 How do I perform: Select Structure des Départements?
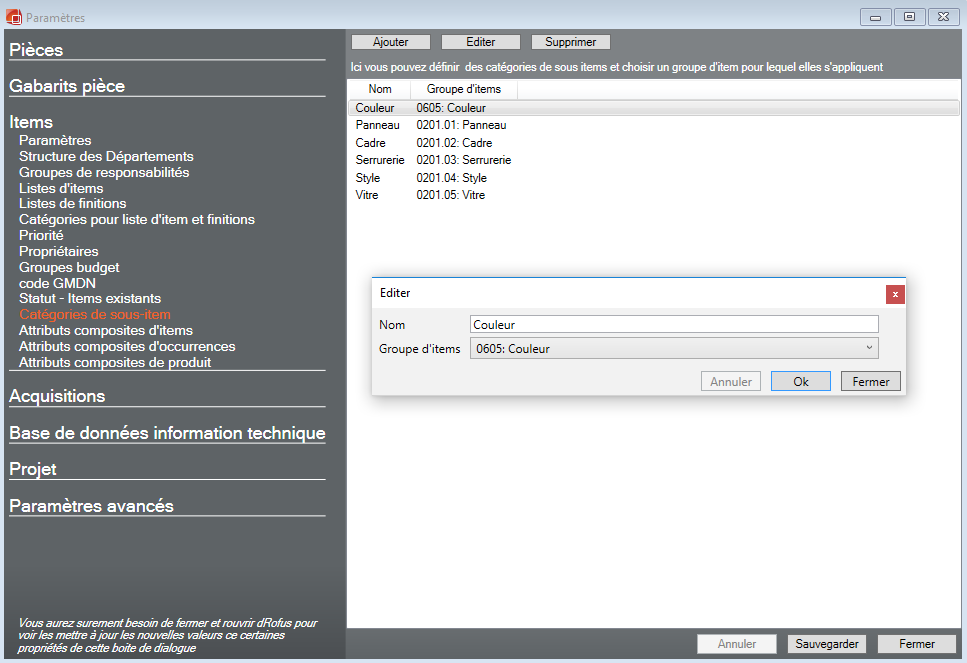[106, 156]
